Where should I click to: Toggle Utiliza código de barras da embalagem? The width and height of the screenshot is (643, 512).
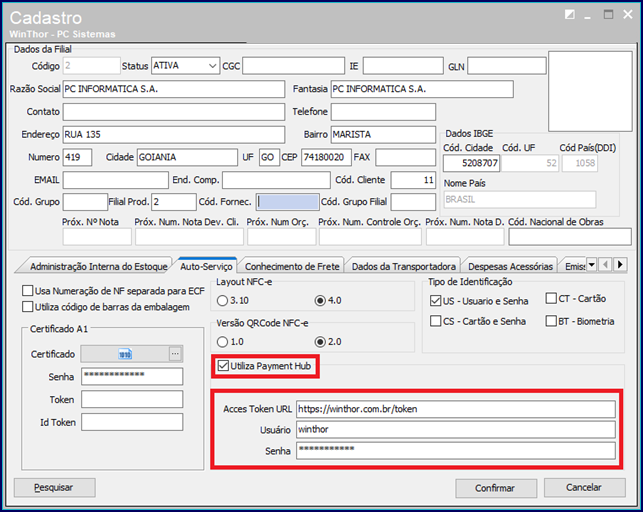click(x=27, y=307)
